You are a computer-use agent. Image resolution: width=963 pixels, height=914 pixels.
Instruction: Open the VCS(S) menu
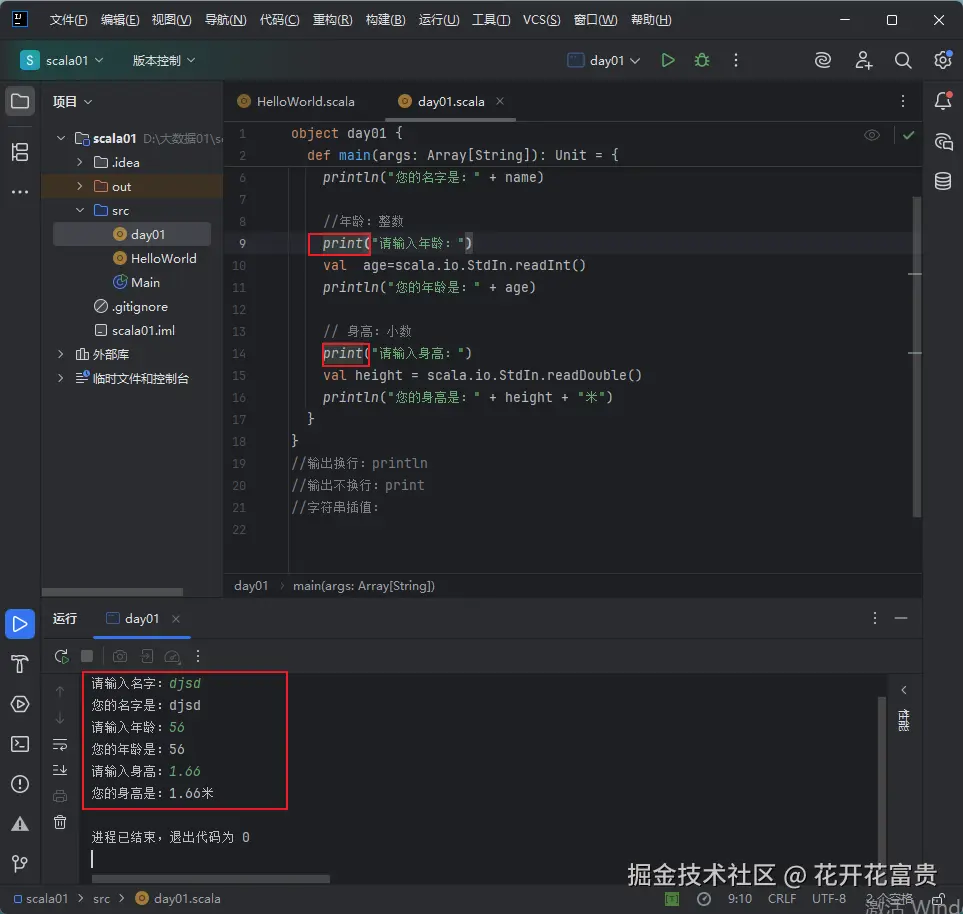tap(541, 20)
